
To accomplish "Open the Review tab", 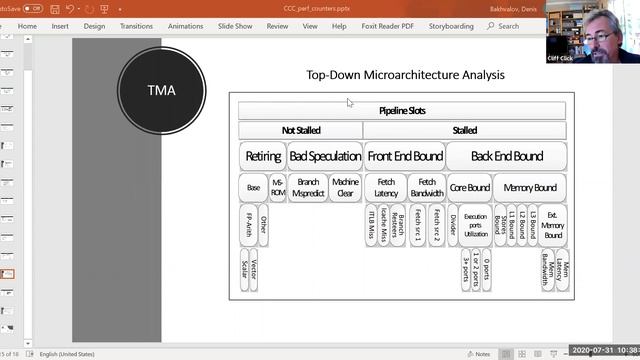I will click(277, 26).
